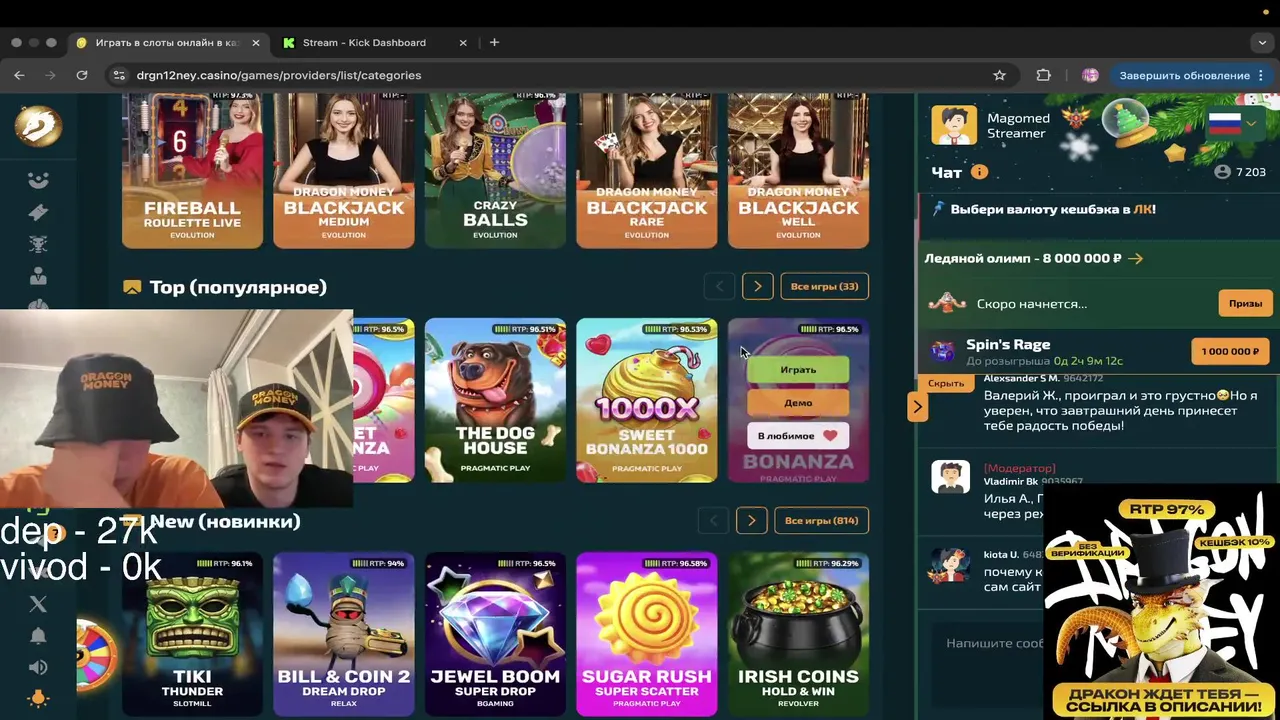
Task: Click Все игры (33) button
Action: 824,286
